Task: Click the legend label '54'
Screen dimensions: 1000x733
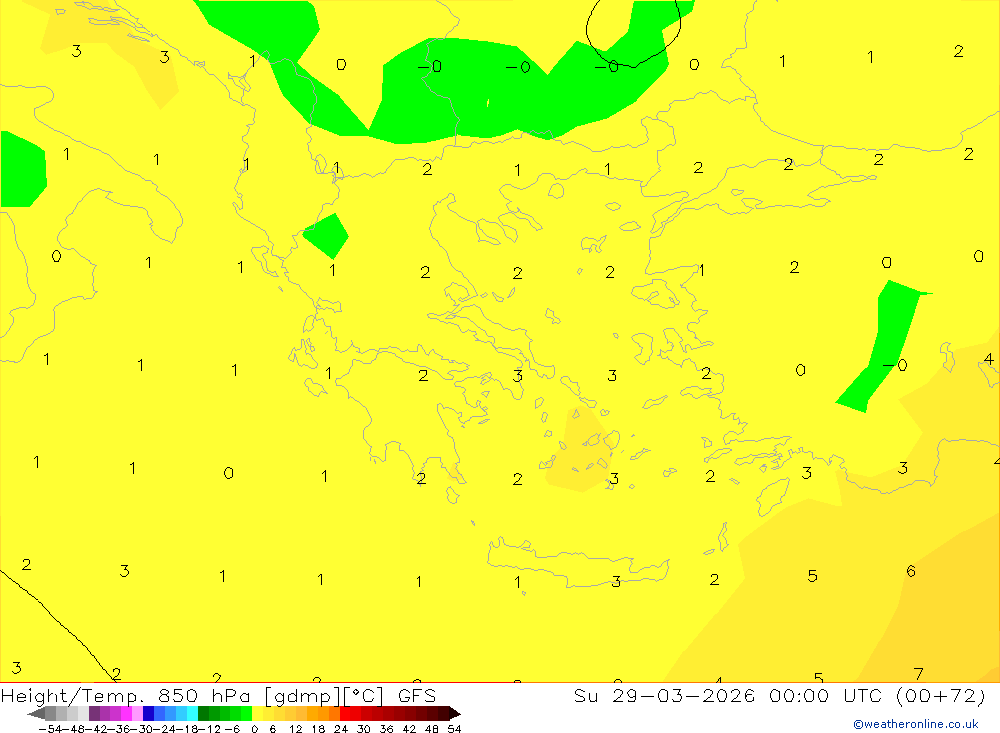Action: (x=454, y=729)
